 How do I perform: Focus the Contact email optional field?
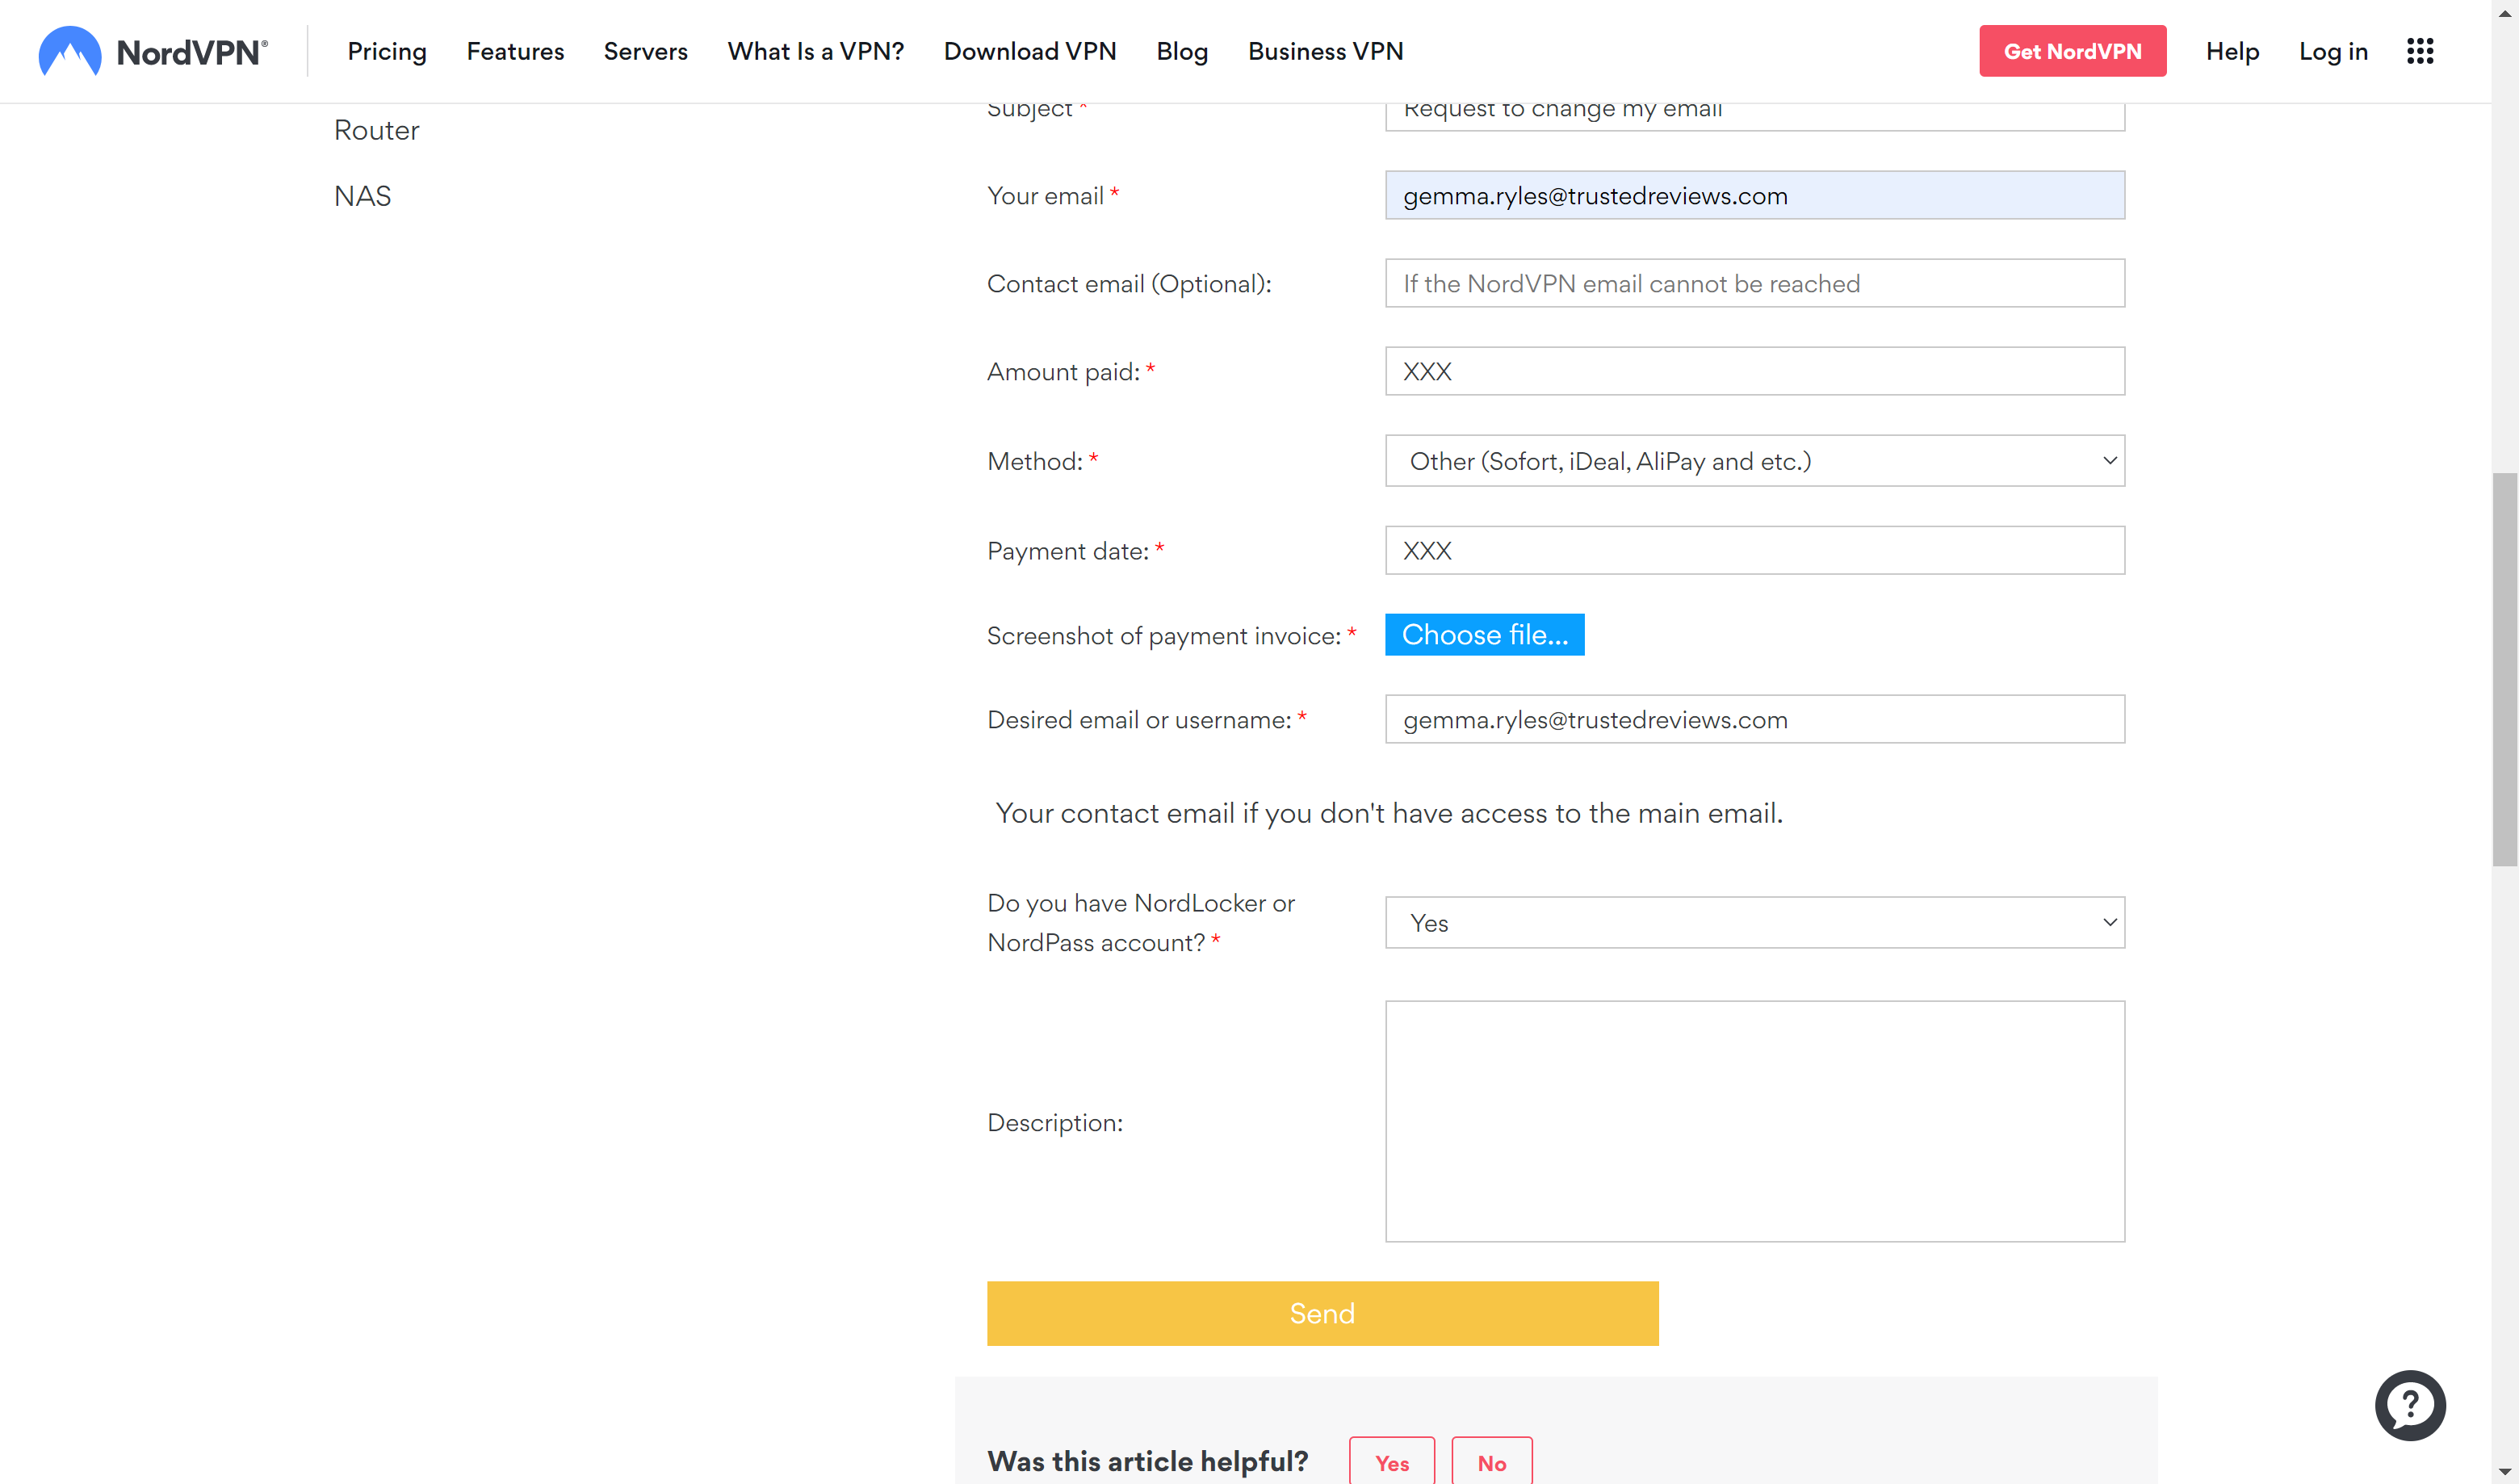1754,283
